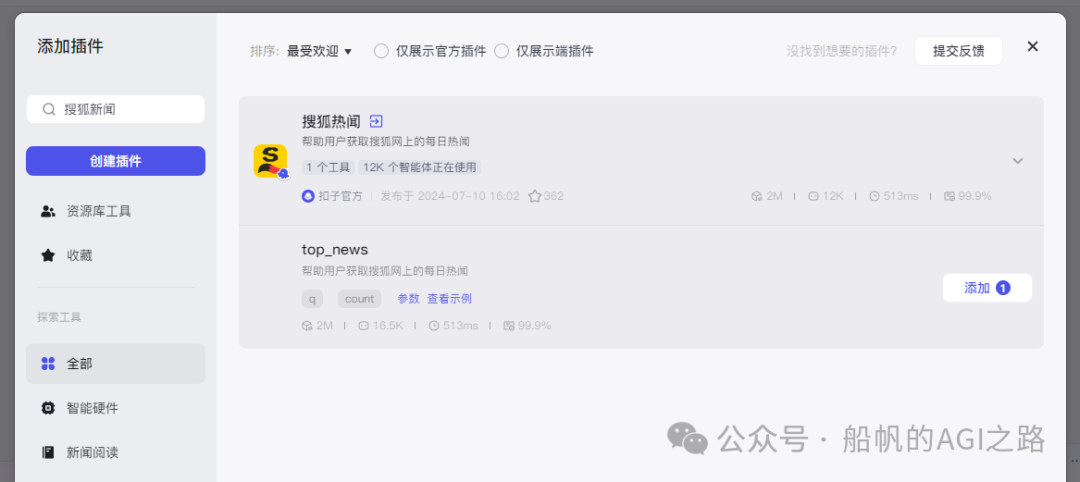Open the 查看示例 link
Image resolution: width=1080 pixels, height=482 pixels.
point(449,299)
